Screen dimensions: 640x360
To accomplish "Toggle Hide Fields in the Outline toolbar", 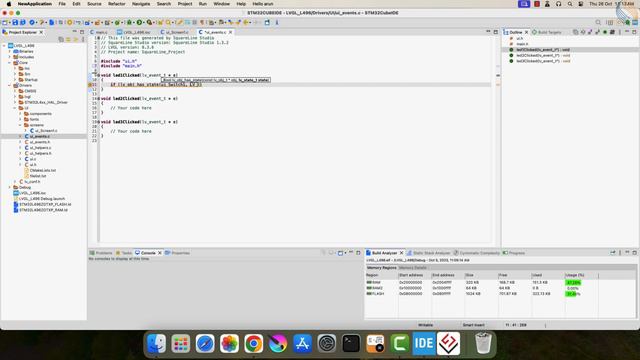I will [590, 32].
